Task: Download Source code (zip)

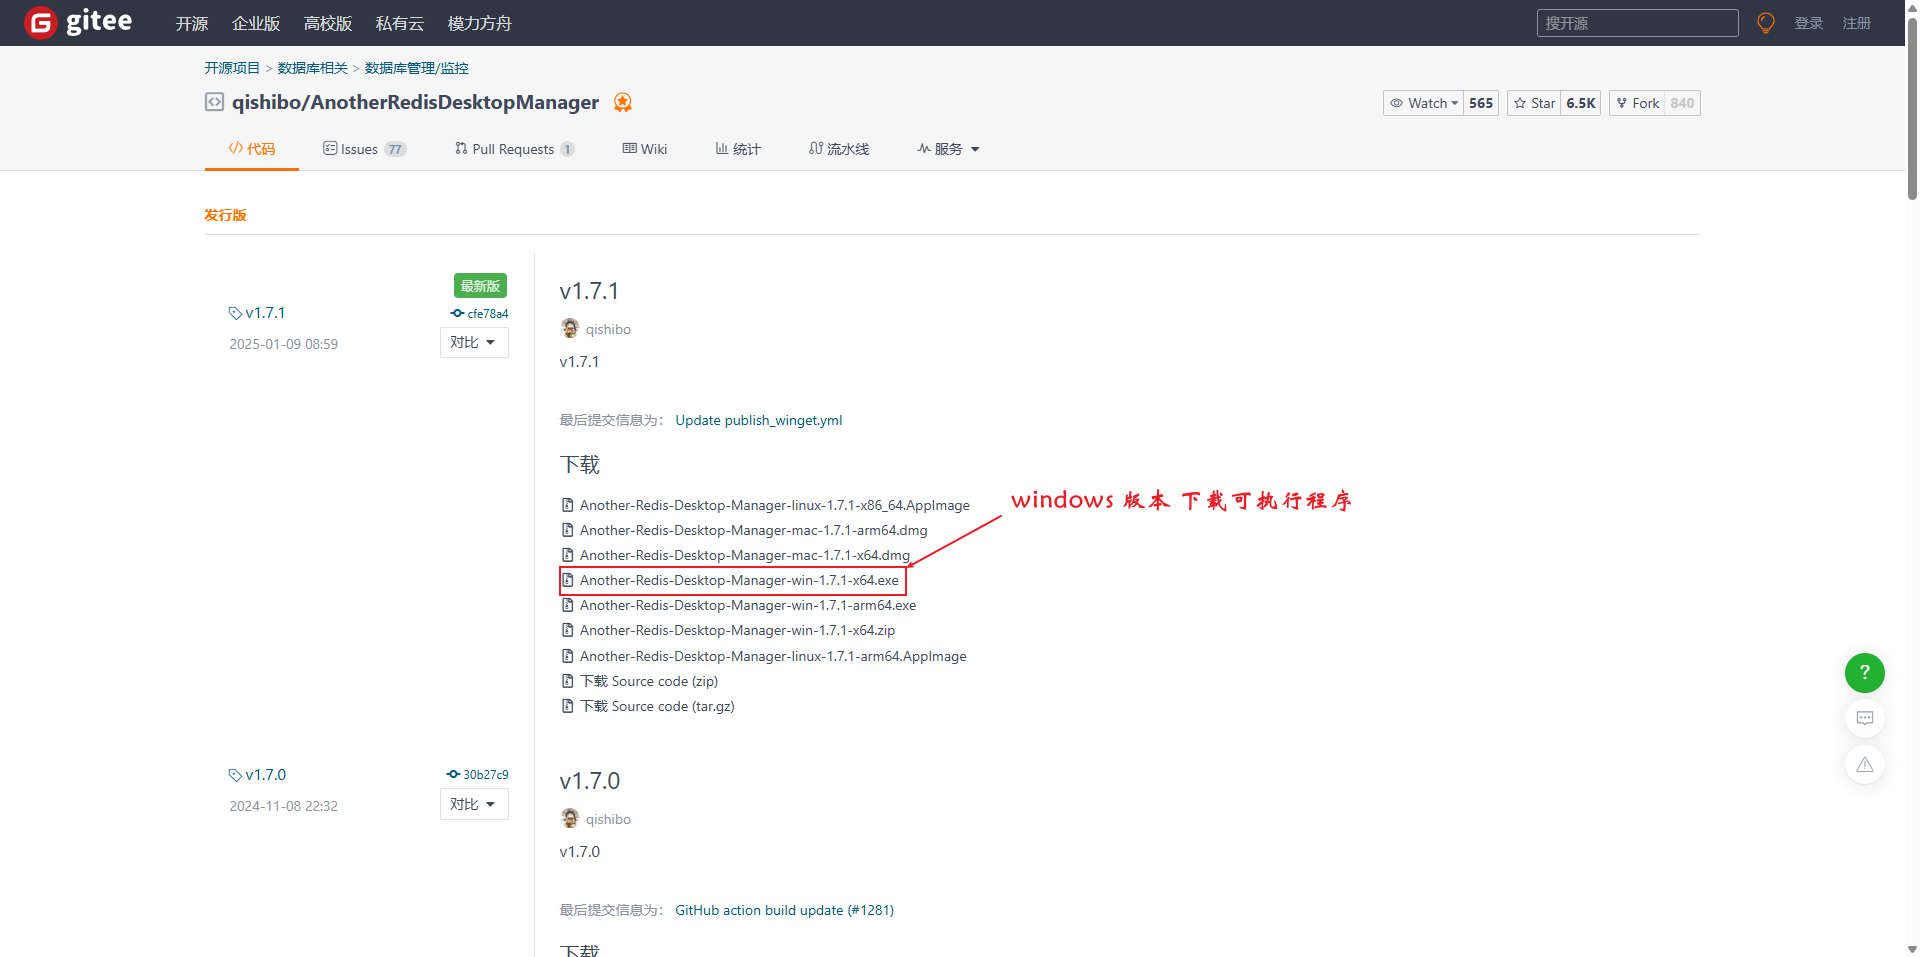Action: coord(649,681)
